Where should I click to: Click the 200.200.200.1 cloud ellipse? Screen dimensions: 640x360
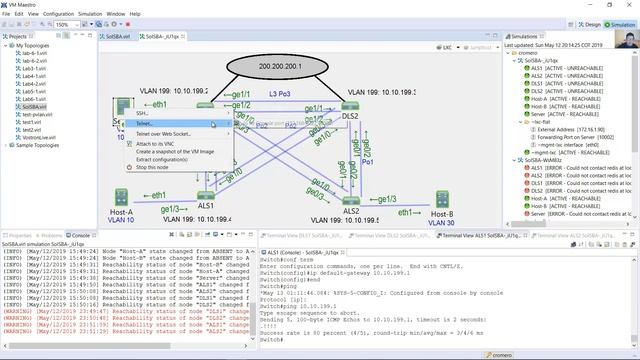278,66
